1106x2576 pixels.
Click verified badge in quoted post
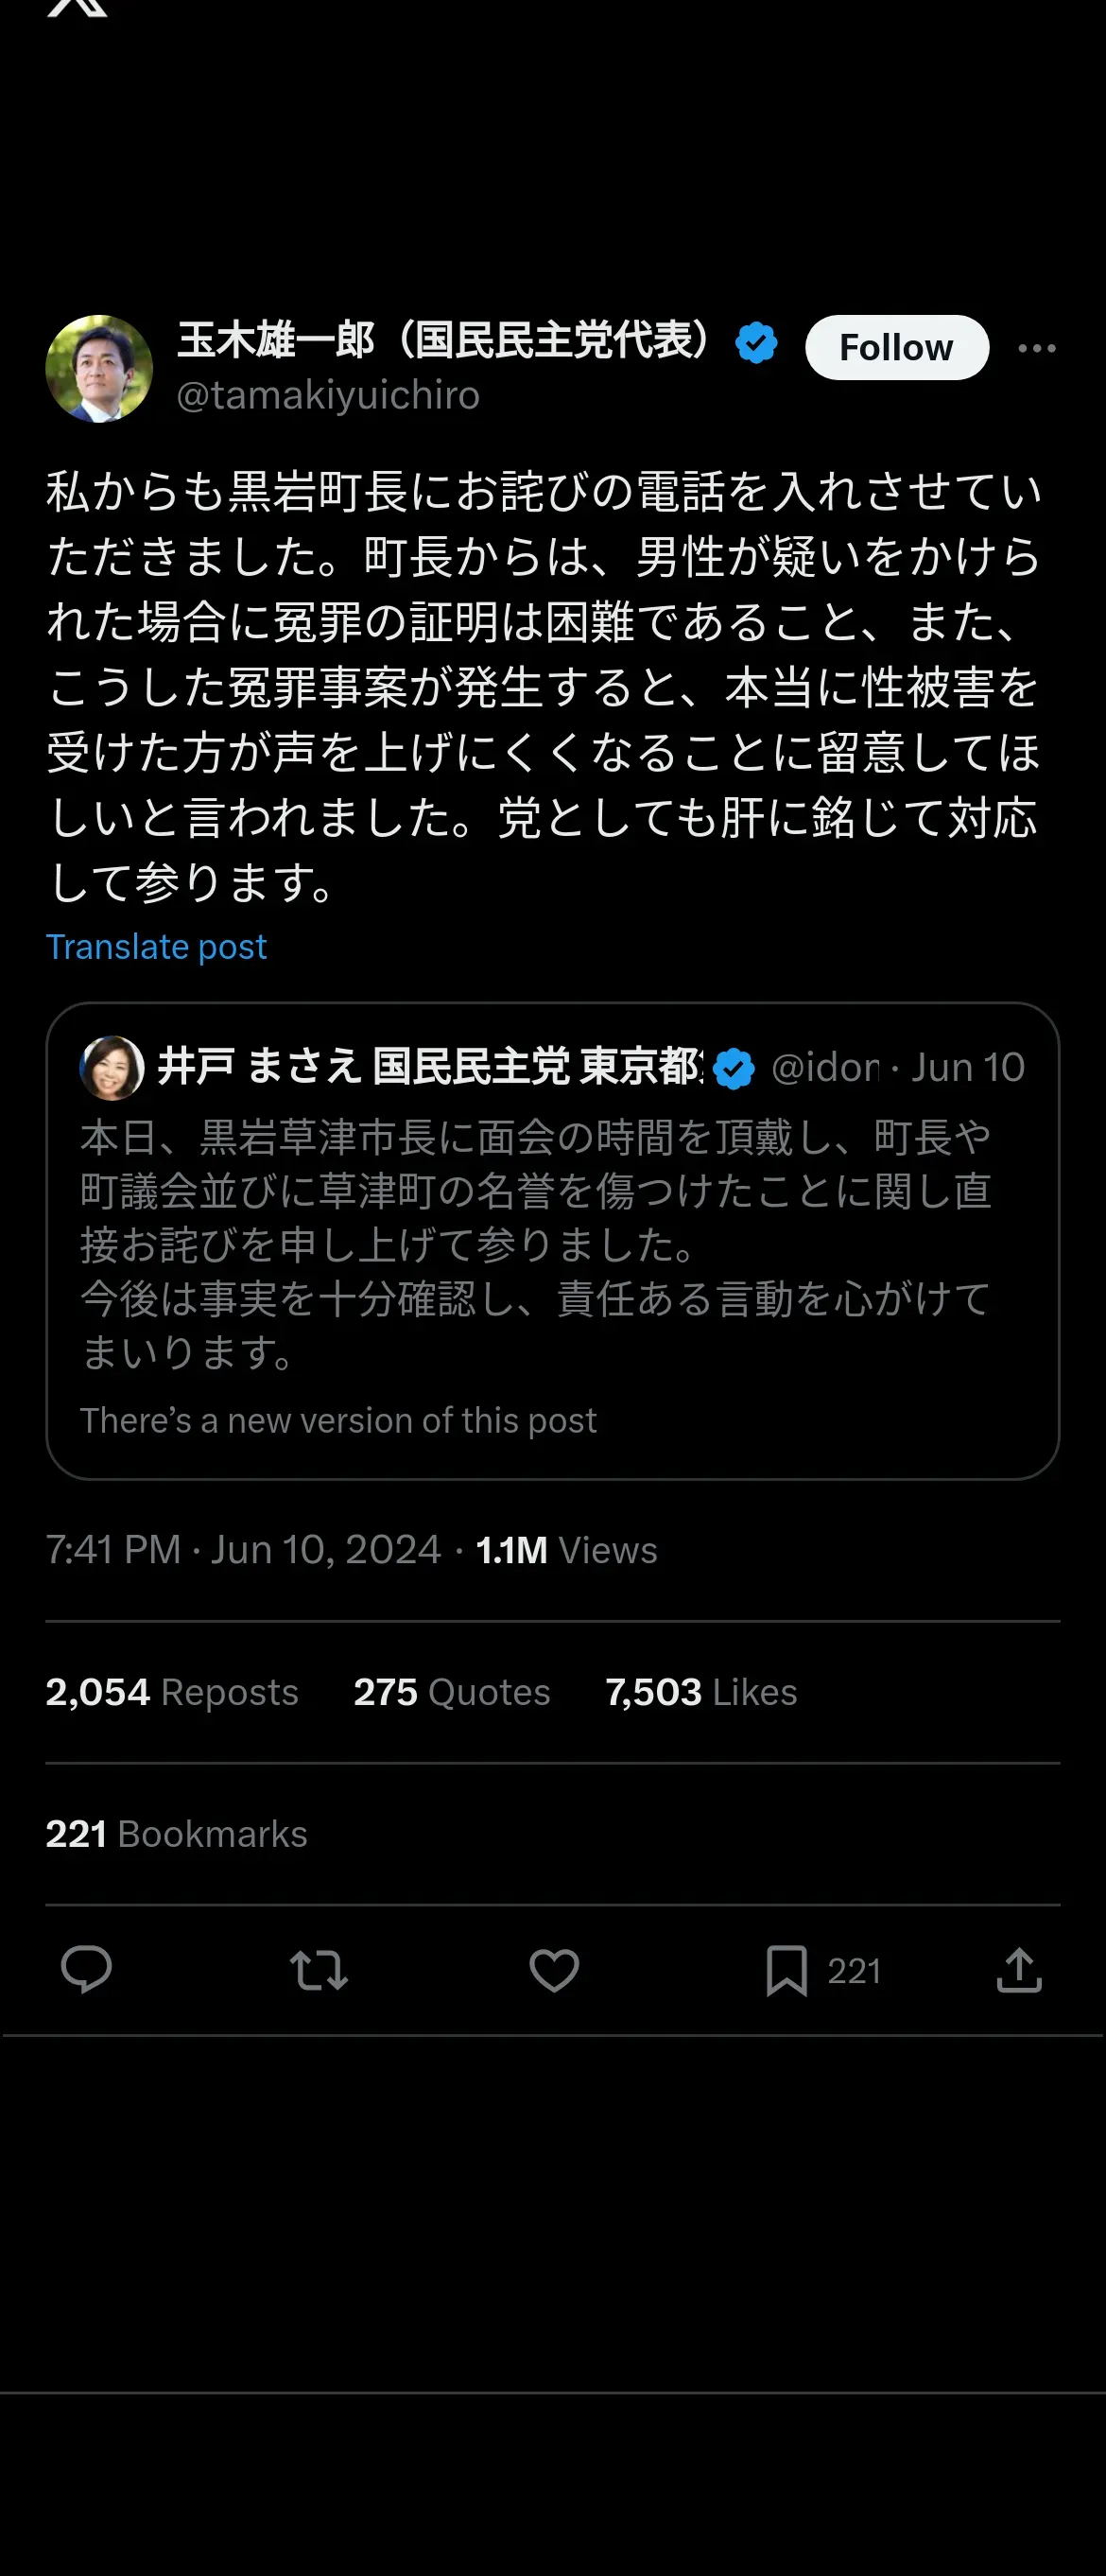click(x=735, y=1068)
